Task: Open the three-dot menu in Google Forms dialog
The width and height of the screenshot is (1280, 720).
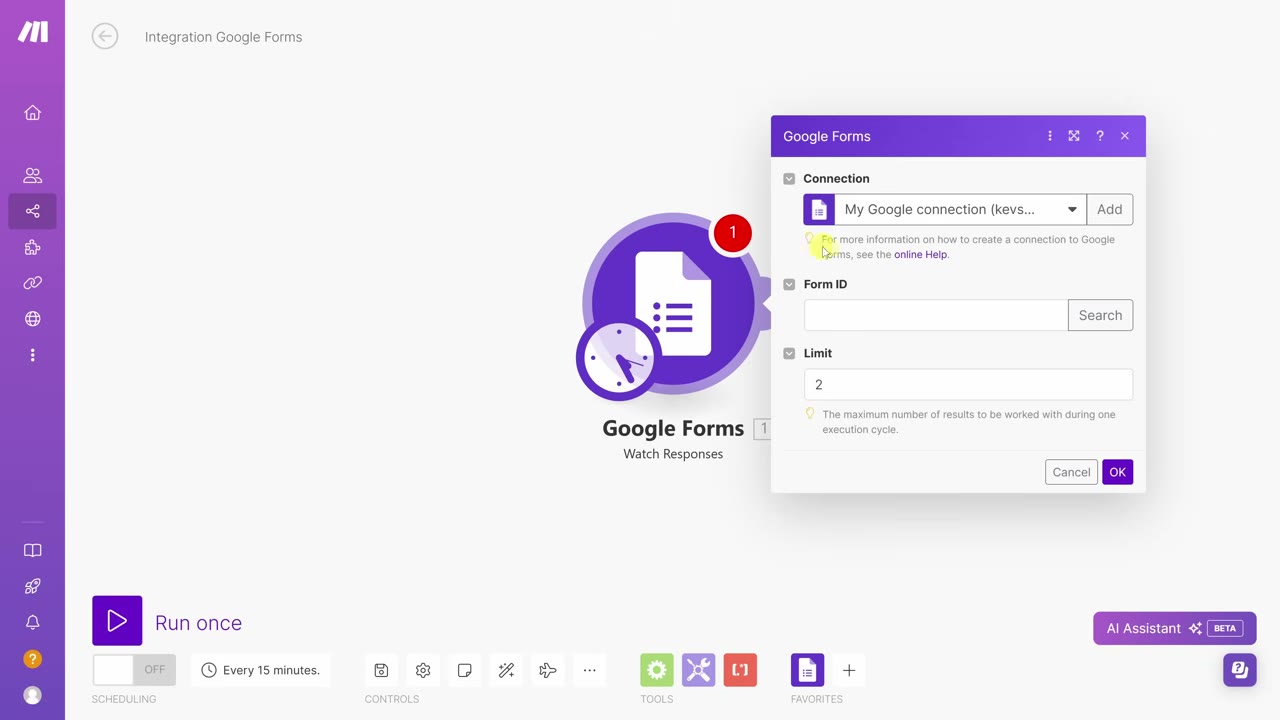Action: (1050, 136)
